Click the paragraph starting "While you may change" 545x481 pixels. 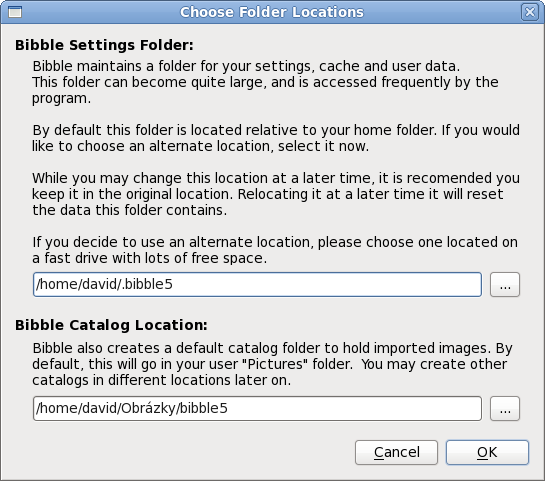276,194
